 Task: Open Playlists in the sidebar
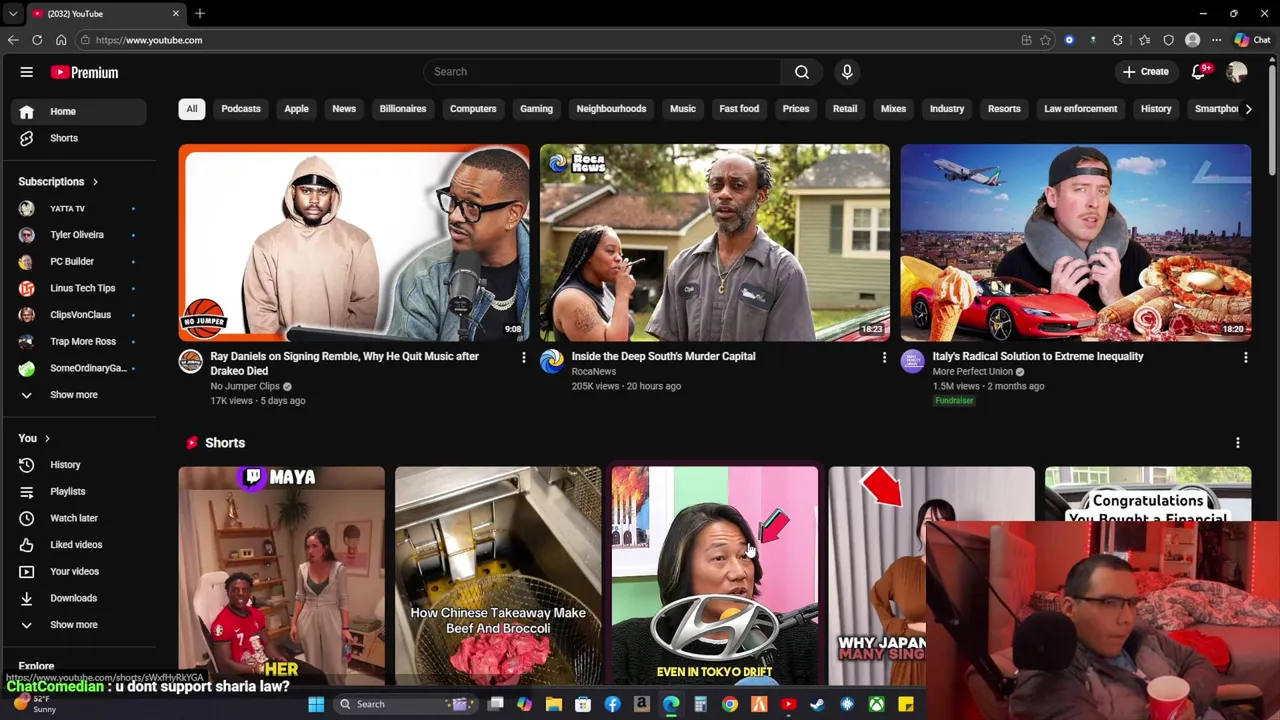(x=80, y=491)
